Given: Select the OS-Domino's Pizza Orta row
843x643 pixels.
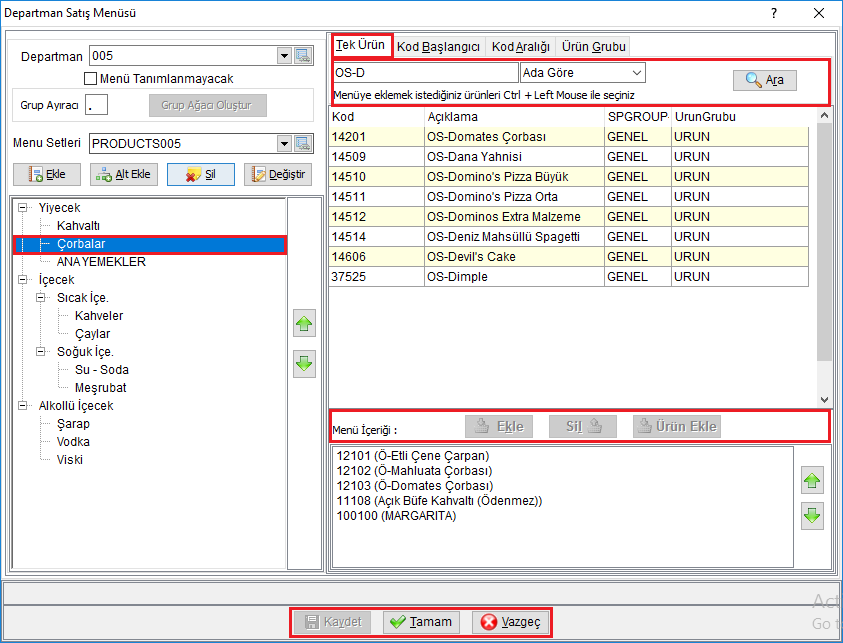Looking at the screenshot, I should click(x=569, y=197).
